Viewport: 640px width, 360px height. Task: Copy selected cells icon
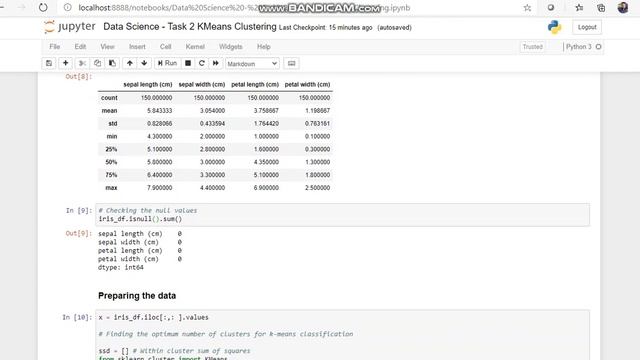[x=97, y=63]
